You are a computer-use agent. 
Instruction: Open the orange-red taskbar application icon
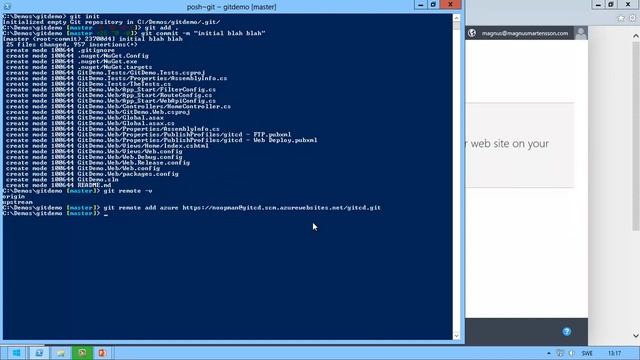point(102,353)
